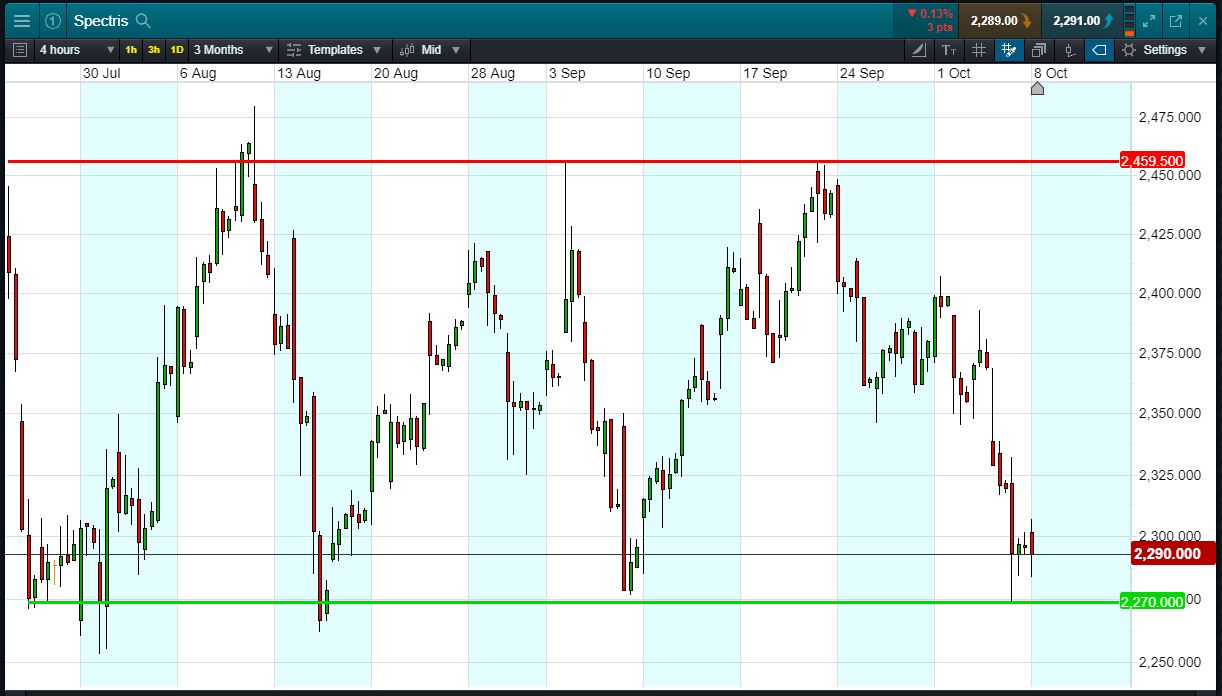Viewport: 1222px width, 696px height.
Task: Pop out chart into new window
Action: pyautogui.click(x=1176, y=20)
